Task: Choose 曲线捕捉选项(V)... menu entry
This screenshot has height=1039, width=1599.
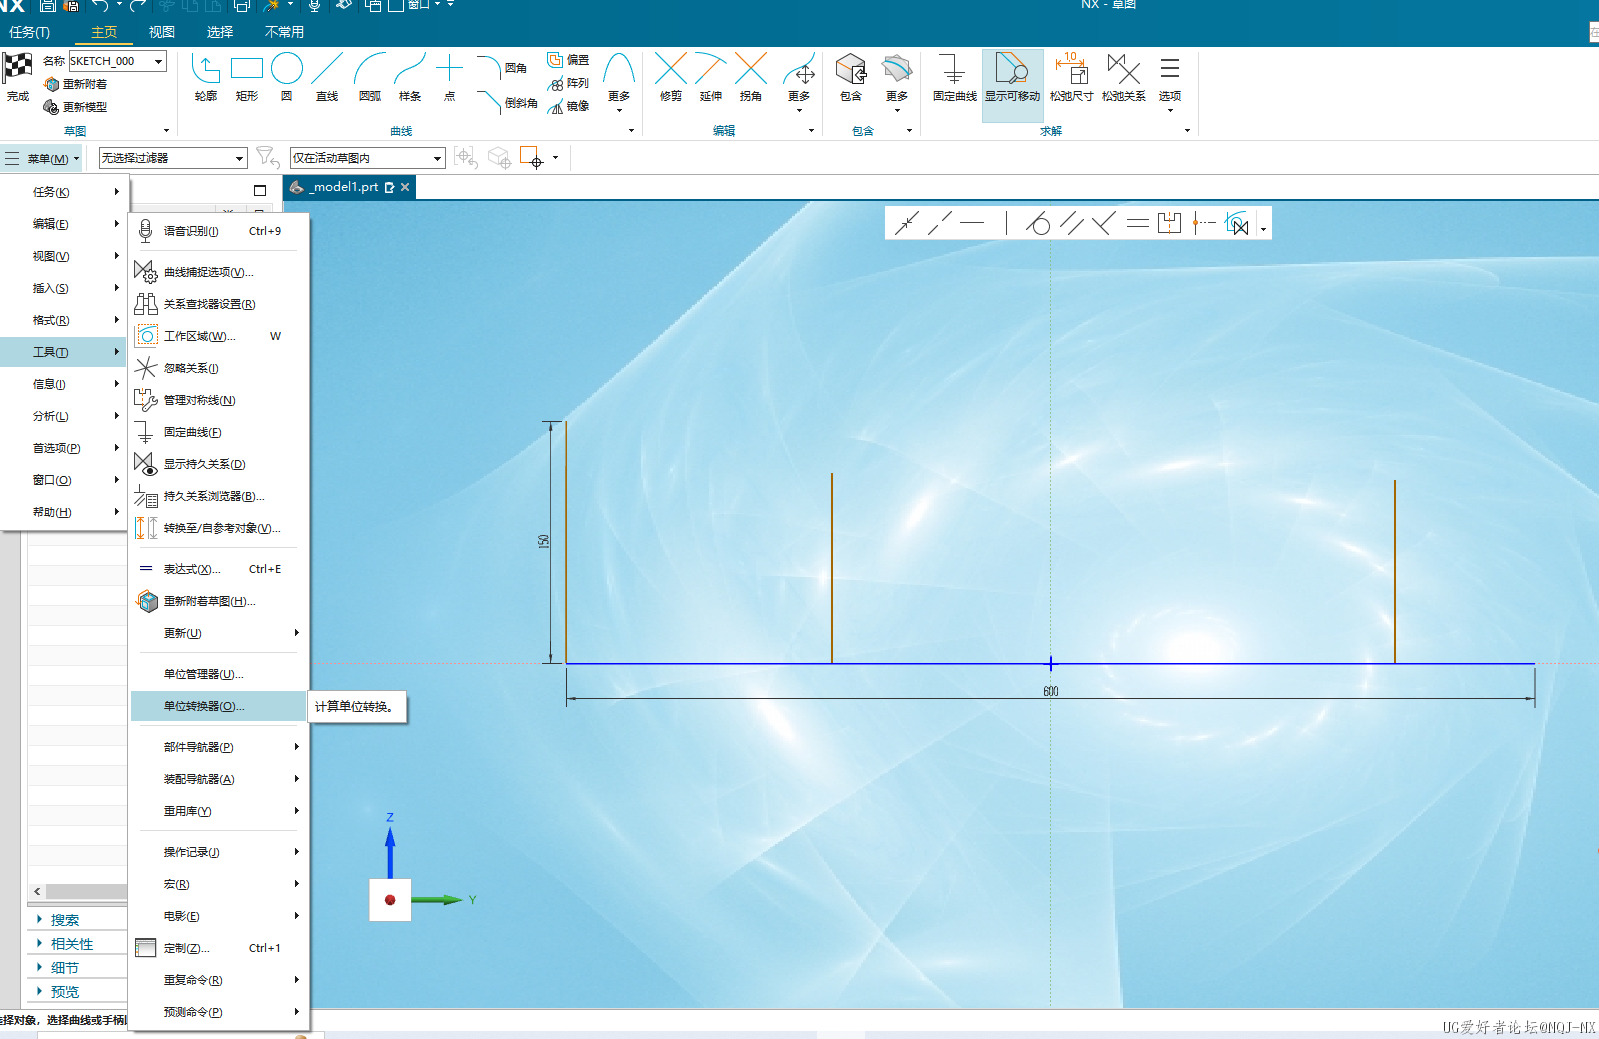Action: tap(218, 272)
